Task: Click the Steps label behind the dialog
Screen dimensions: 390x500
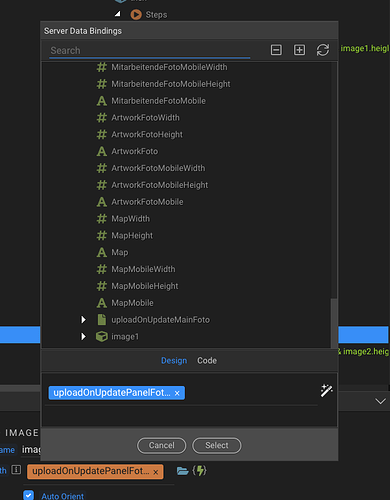Action: click(x=156, y=15)
